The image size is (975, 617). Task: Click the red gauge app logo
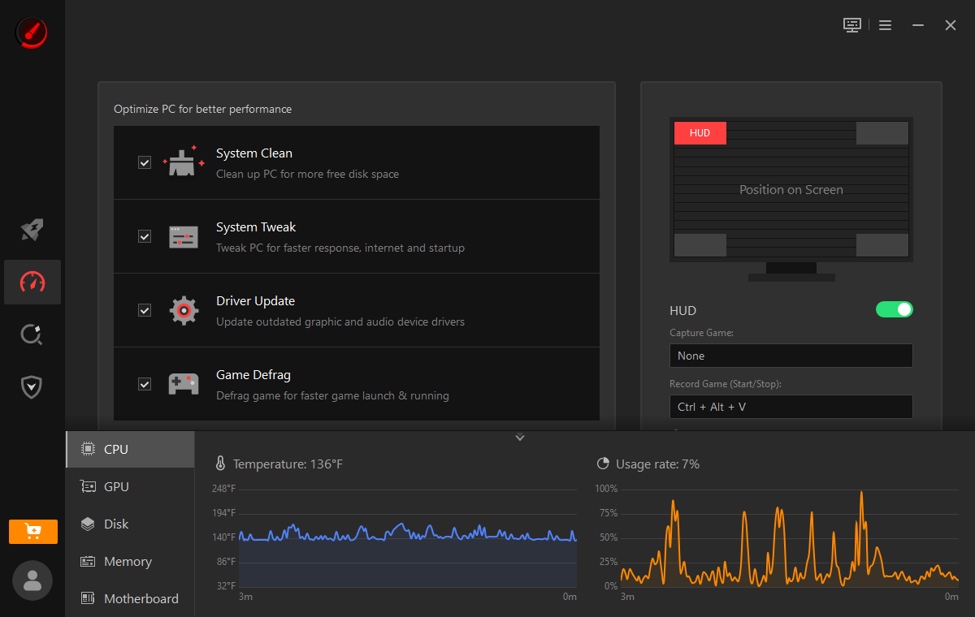tap(31, 32)
